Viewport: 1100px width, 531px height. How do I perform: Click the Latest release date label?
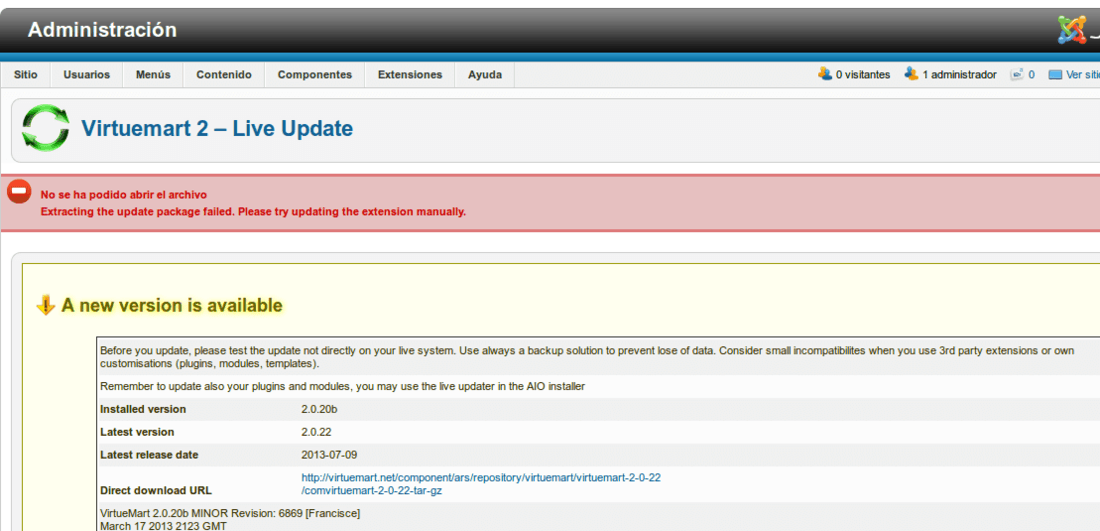[149, 455]
